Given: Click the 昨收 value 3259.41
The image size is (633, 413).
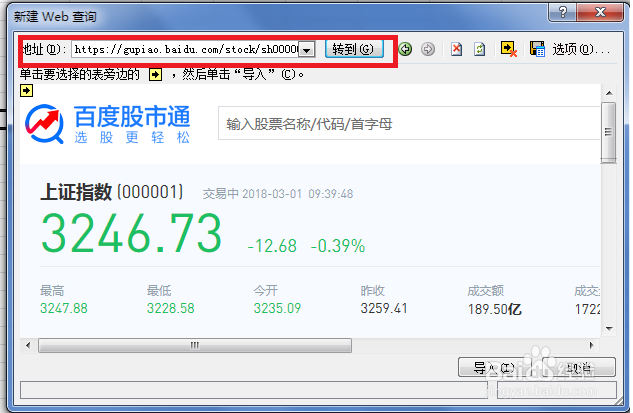Looking at the screenshot, I should (x=384, y=308).
